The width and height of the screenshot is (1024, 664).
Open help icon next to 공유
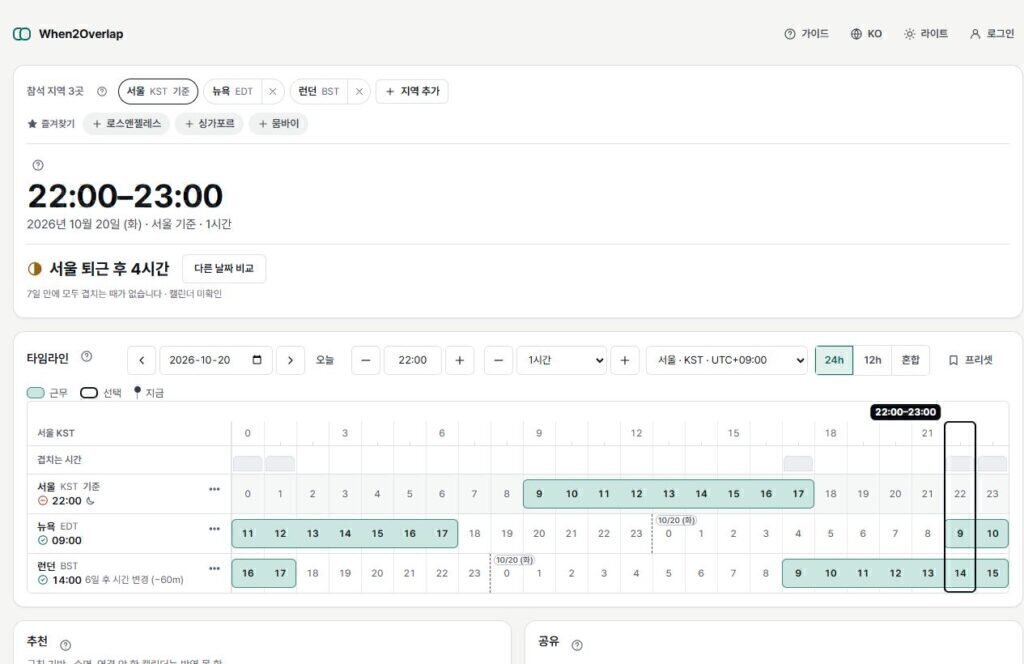577,645
